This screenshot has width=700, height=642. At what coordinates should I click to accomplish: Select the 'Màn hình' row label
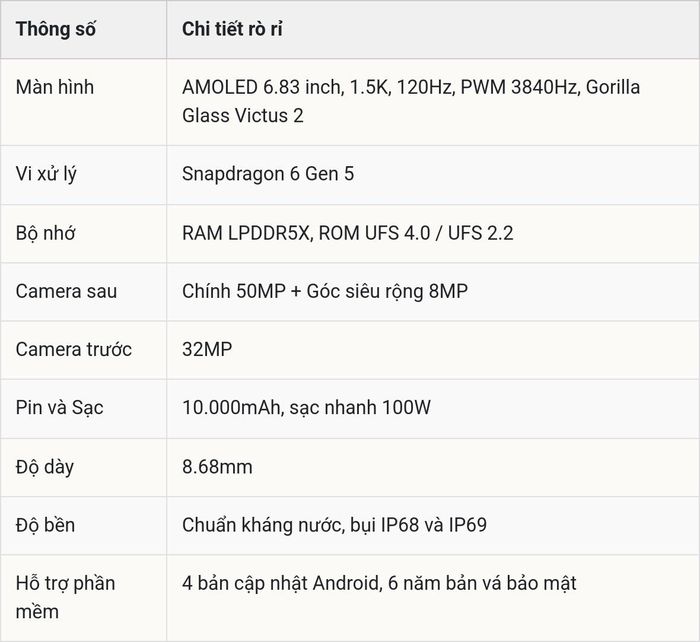(54, 87)
